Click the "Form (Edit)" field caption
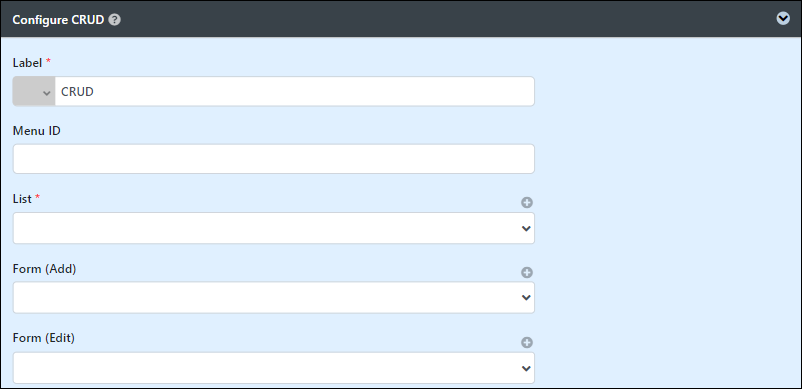Screen dimensions: 802x389 (x=44, y=338)
